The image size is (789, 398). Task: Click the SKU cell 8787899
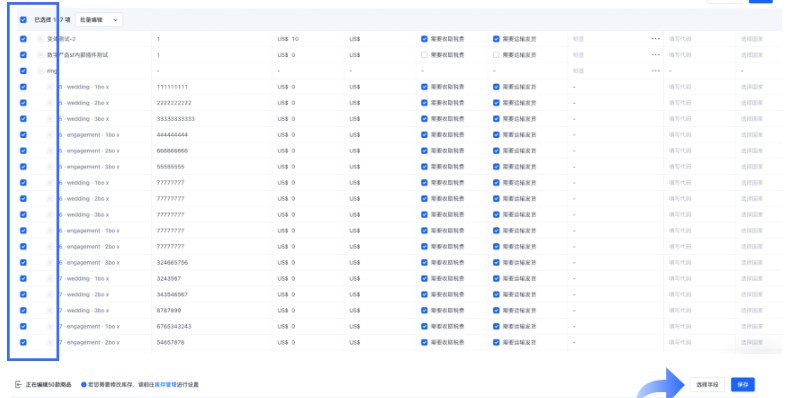tap(169, 310)
